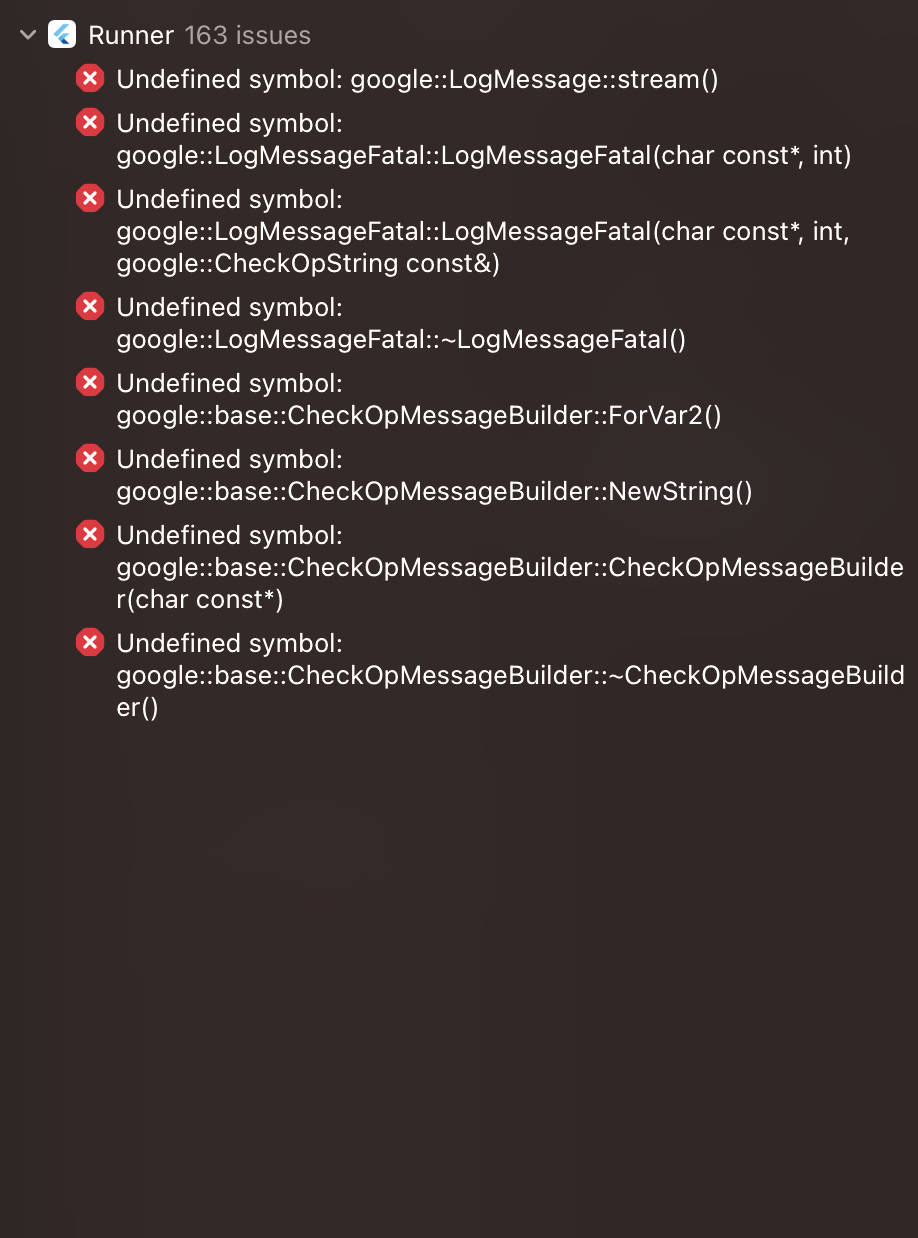Click the 163 issues count text
This screenshot has width=918, height=1238.
point(246,34)
